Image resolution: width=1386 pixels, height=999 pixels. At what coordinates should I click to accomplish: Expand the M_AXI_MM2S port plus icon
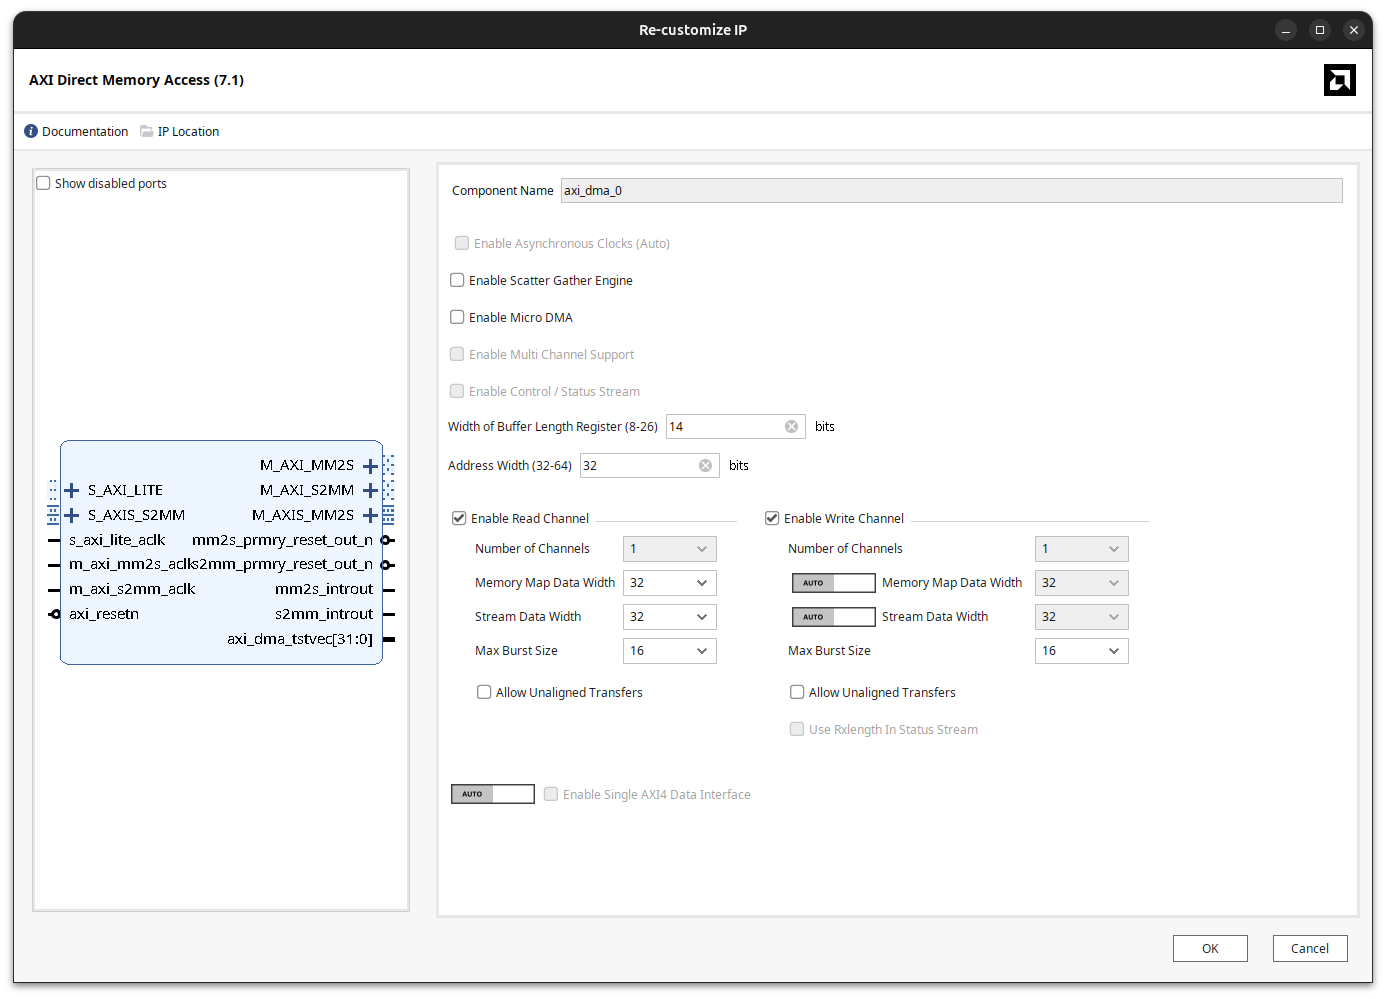point(370,466)
